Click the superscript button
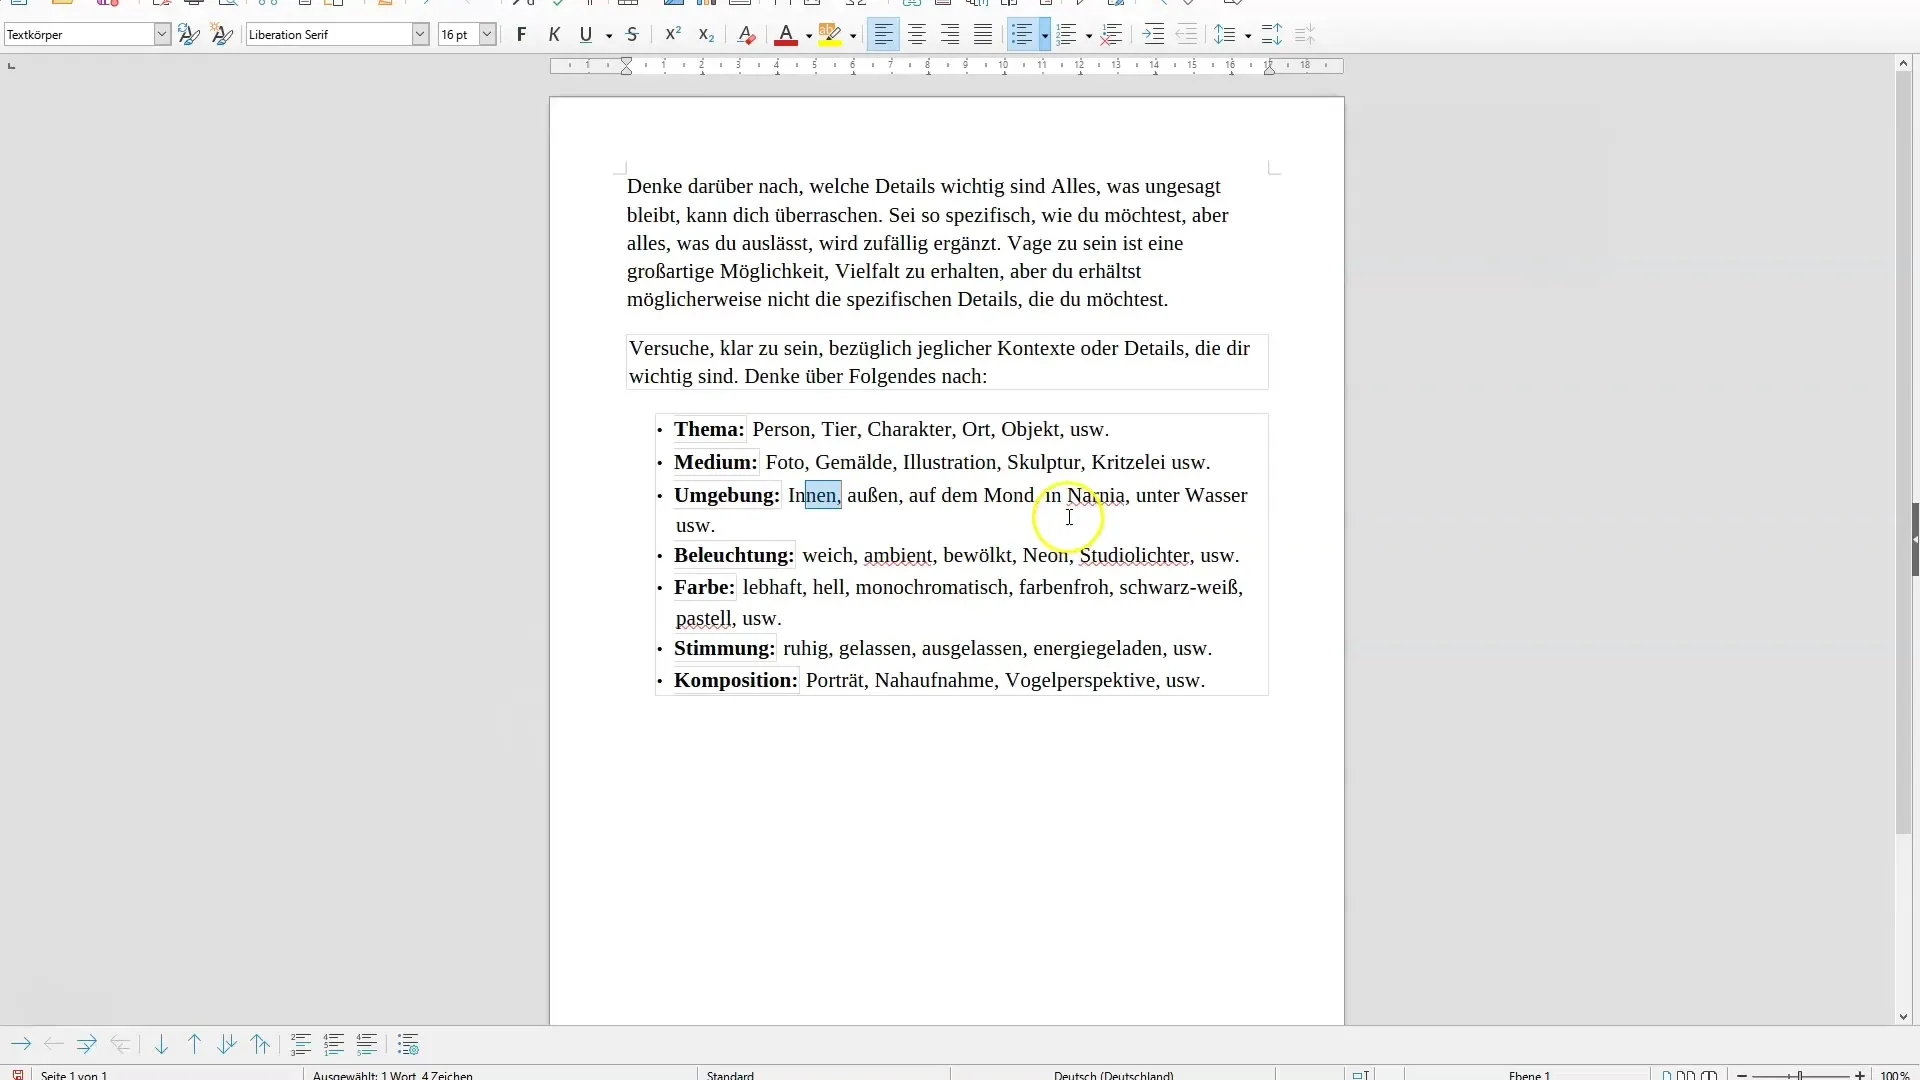Viewport: 1920px width, 1080px height. [x=673, y=34]
